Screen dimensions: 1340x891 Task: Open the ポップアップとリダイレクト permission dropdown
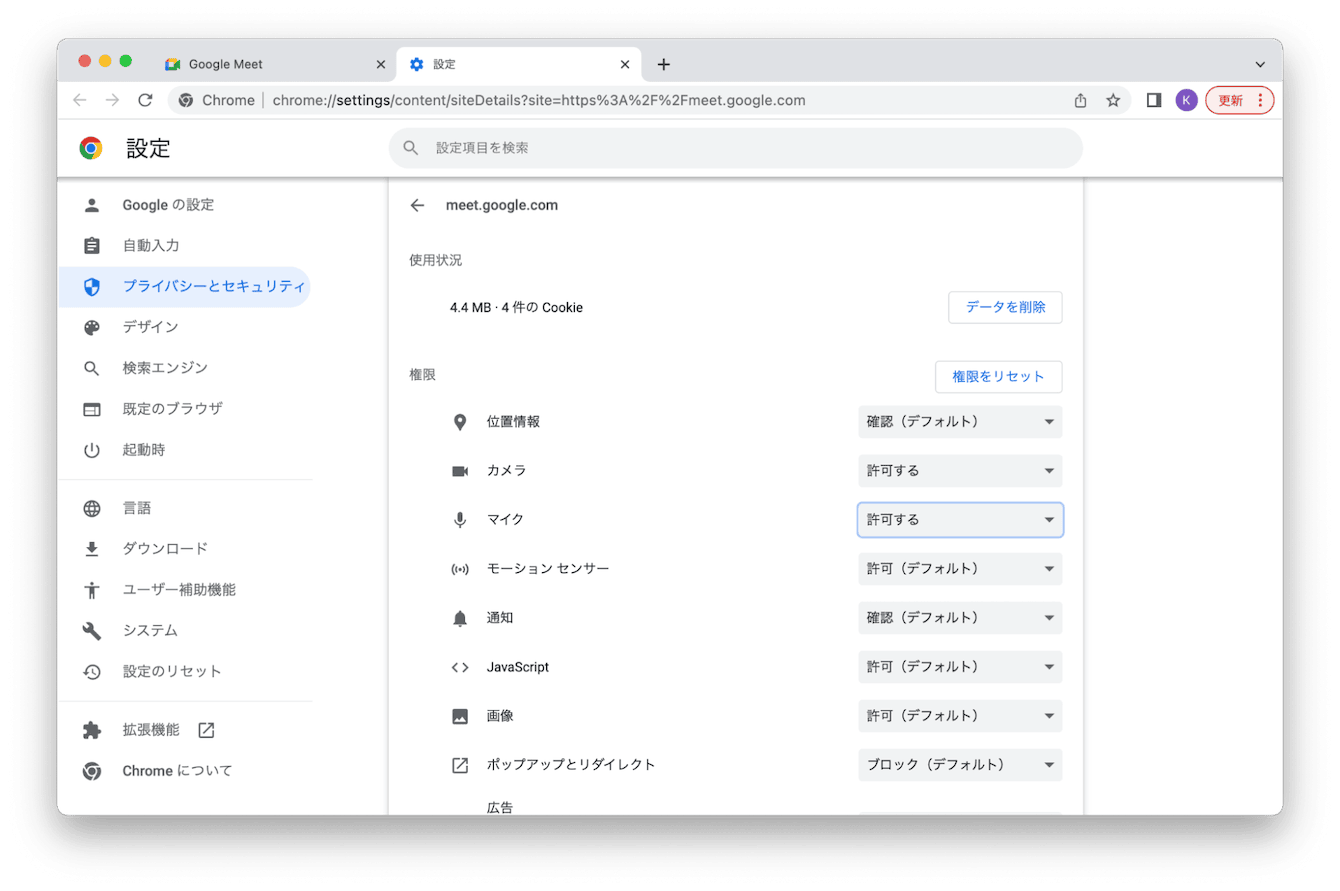click(960, 765)
